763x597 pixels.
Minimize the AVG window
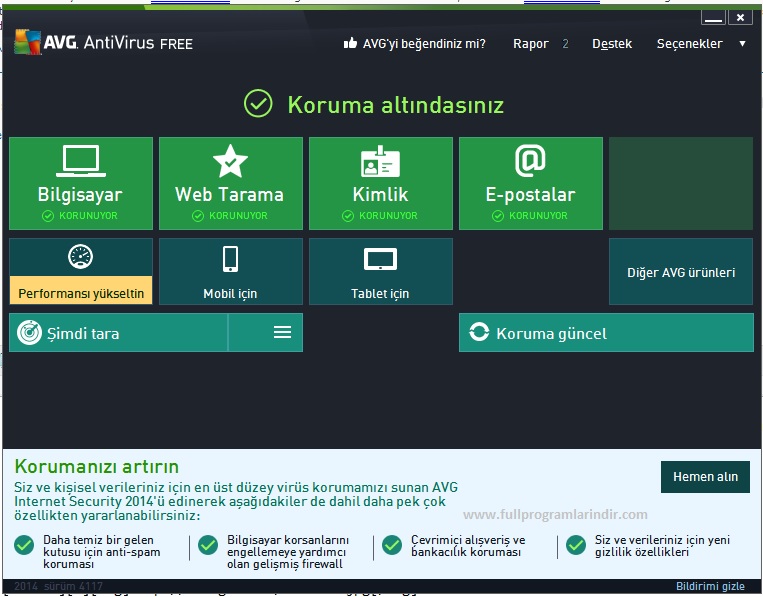[713, 18]
